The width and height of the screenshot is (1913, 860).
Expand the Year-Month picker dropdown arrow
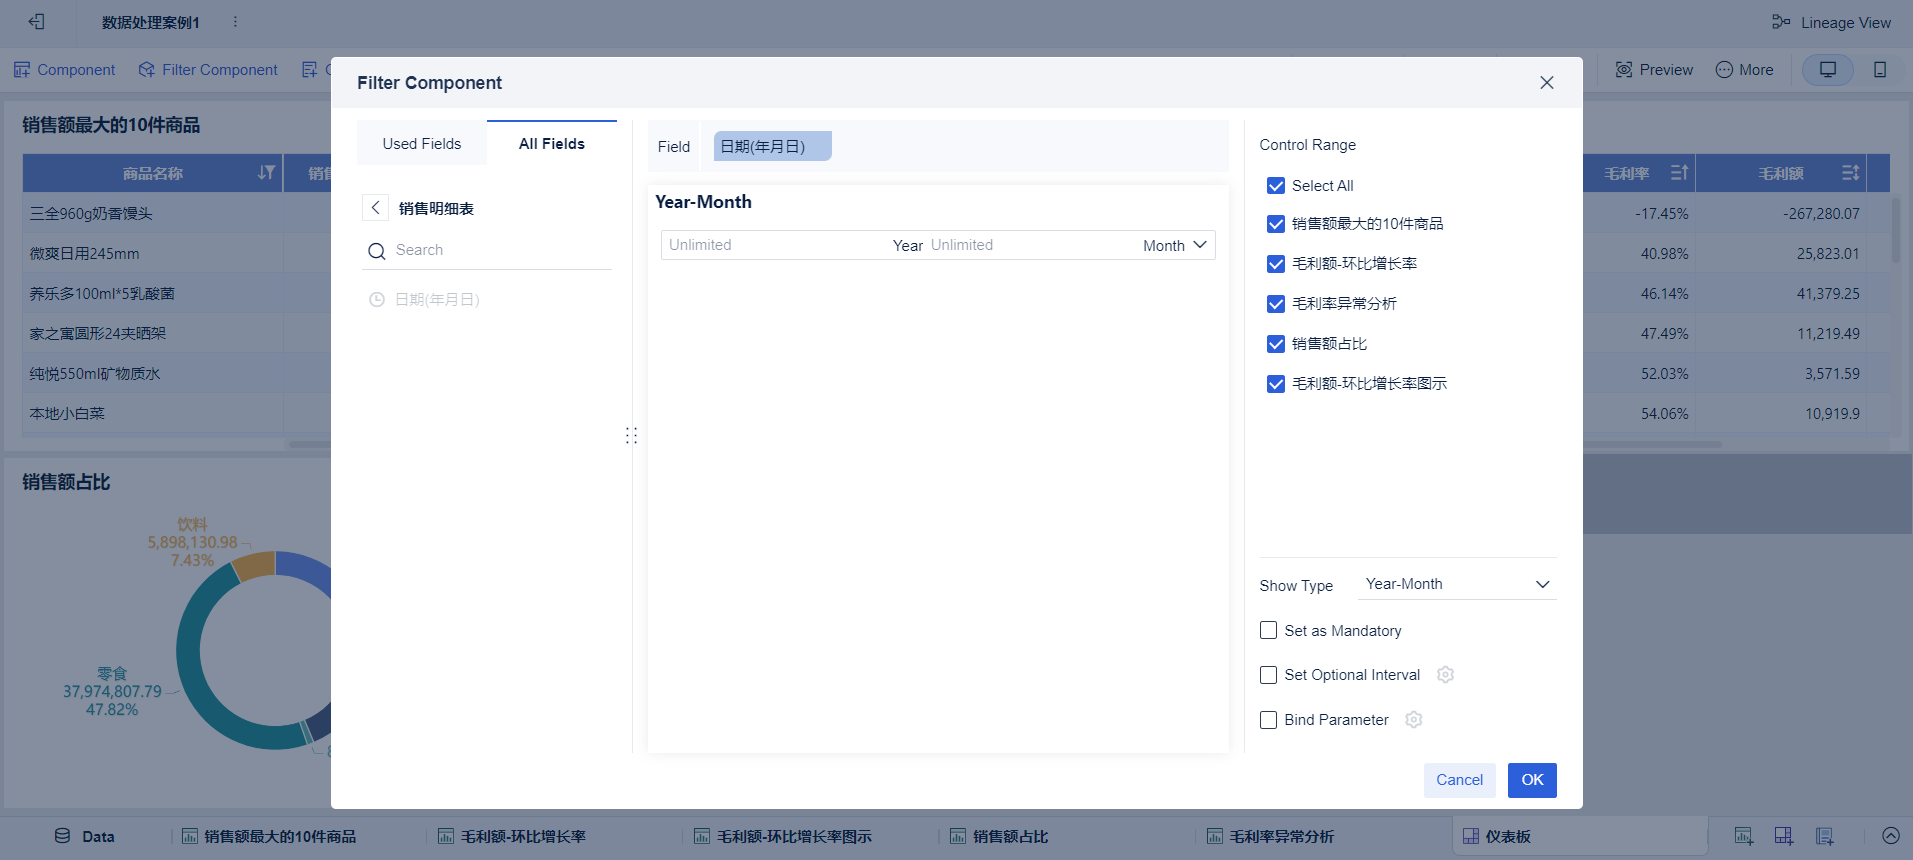tap(1200, 245)
